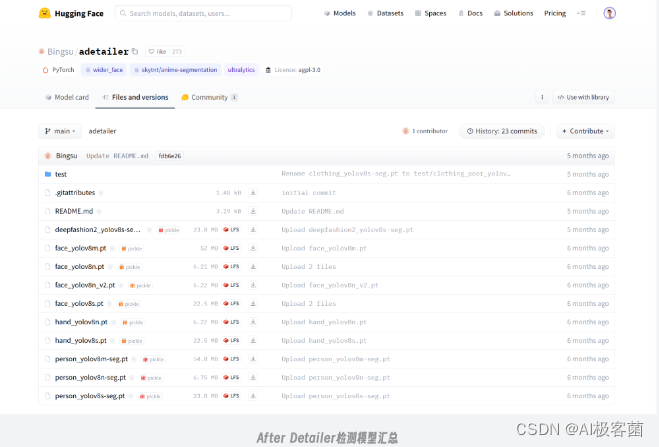Download the README.md file
The image size is (659, 447).
pos(253,211)
